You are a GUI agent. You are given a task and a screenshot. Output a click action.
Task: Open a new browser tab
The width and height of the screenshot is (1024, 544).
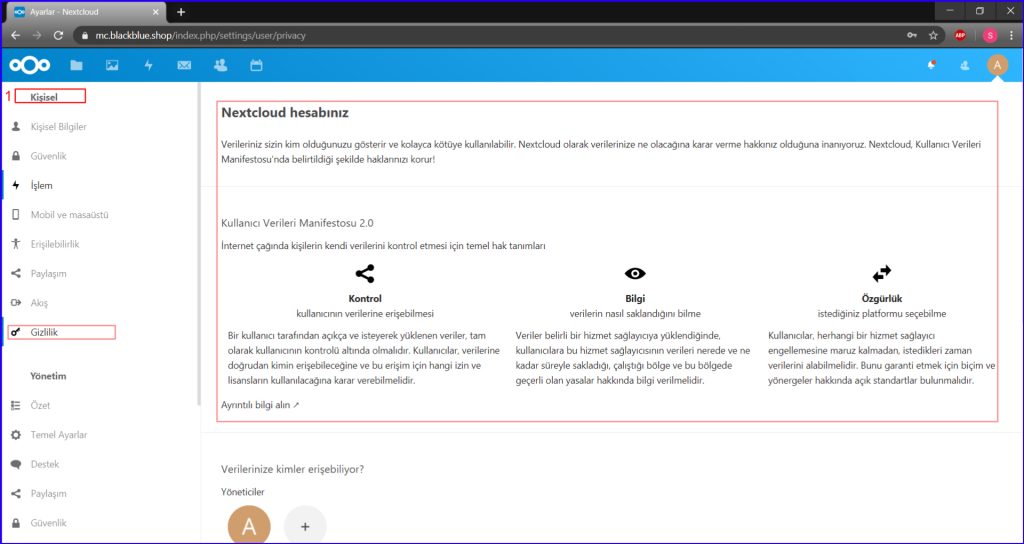click(181, 12)
